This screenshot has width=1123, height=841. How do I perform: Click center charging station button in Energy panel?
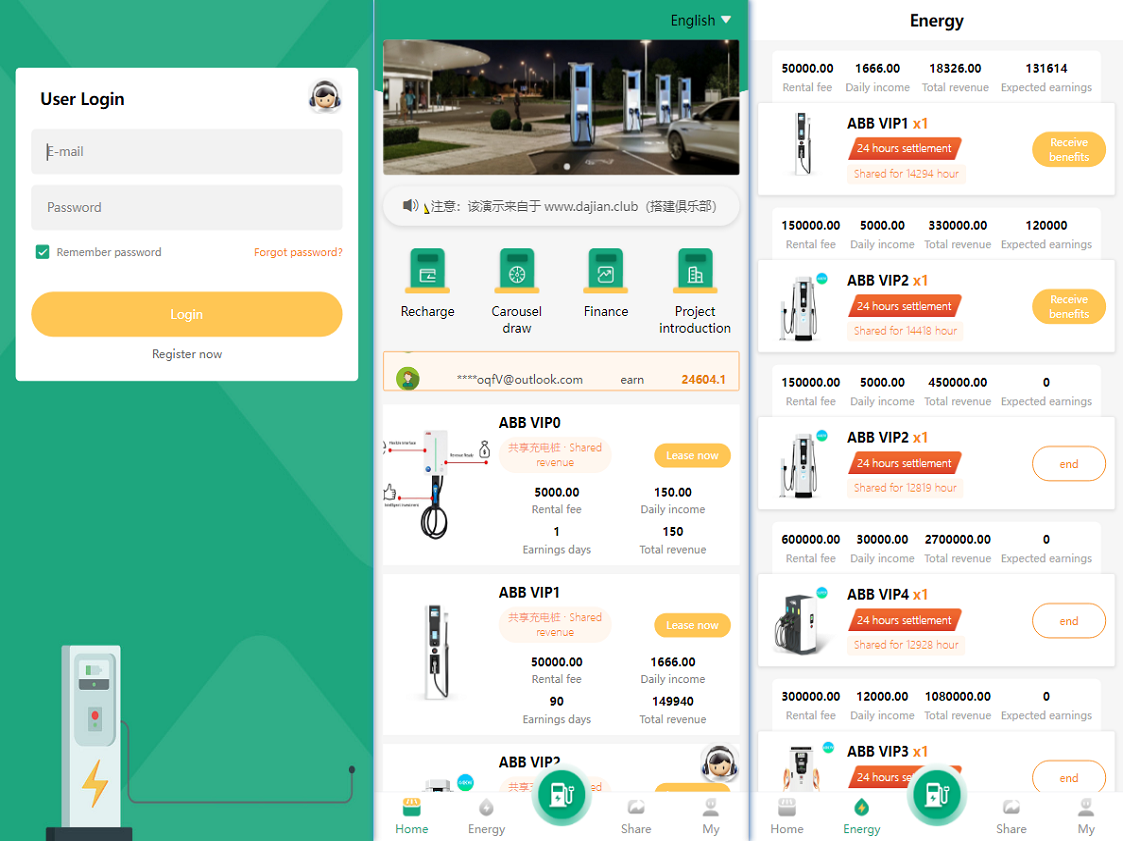(x=936, y=794)
